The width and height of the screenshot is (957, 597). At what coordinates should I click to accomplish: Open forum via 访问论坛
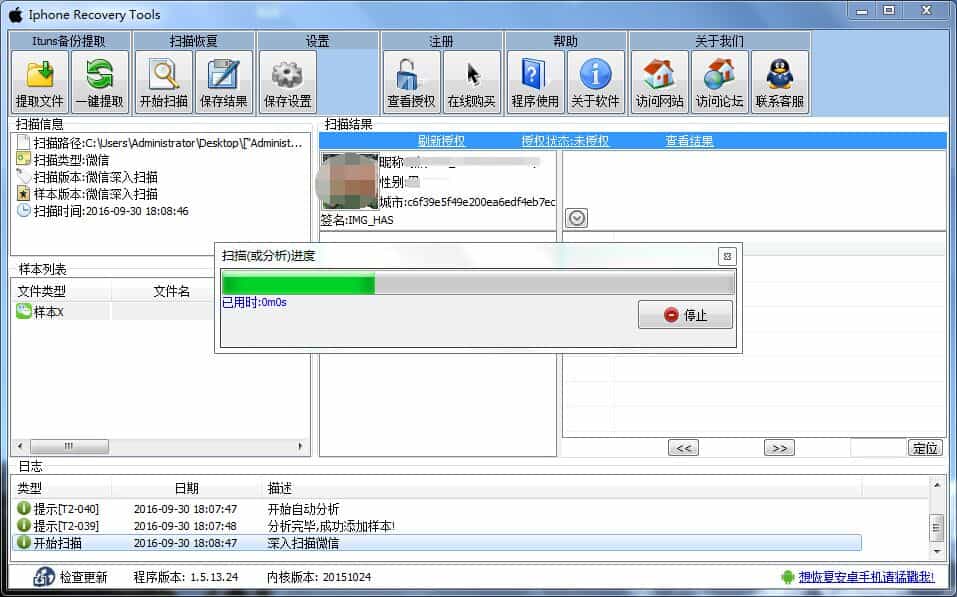(x=720, y=82)
